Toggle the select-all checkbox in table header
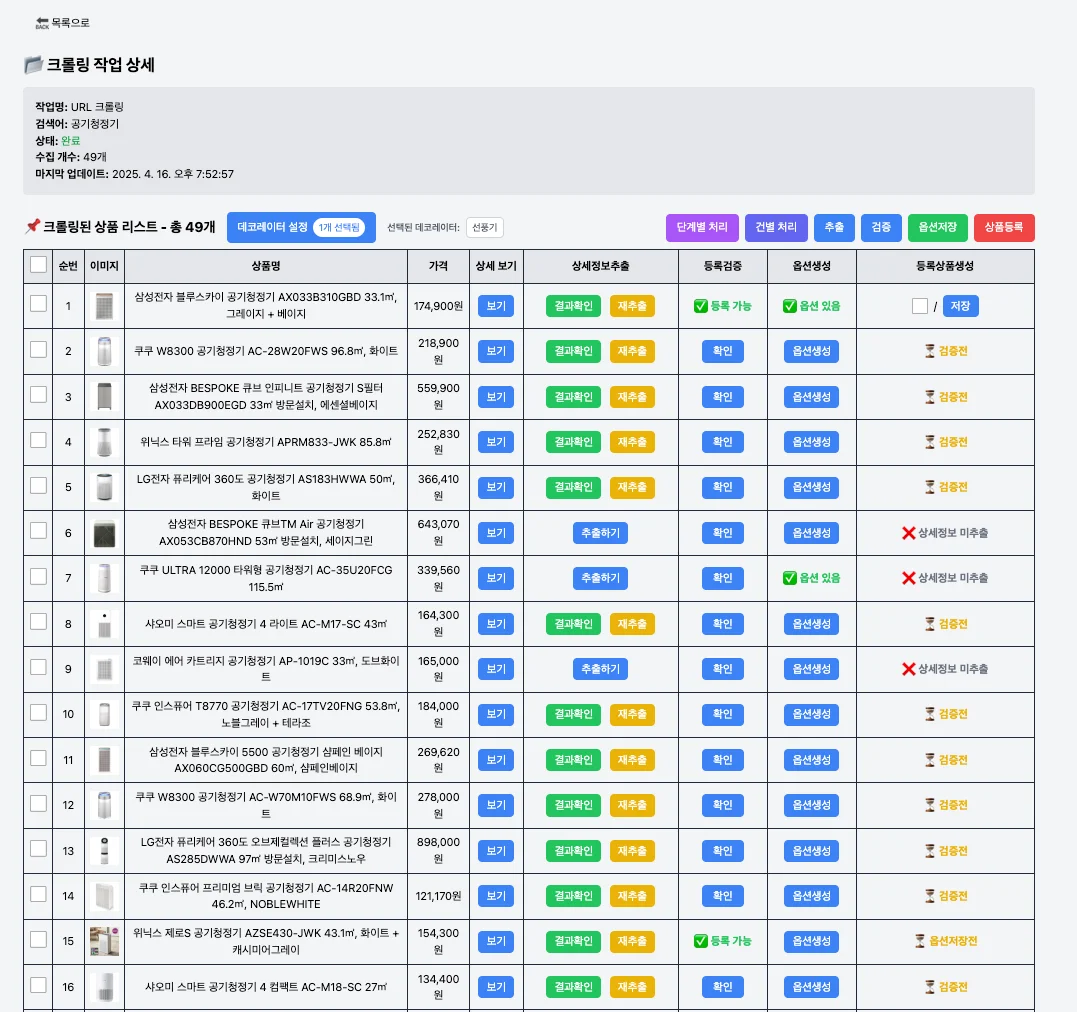Image resolution: width=1077 pixels, height=1012 pixels. point(38,265)
